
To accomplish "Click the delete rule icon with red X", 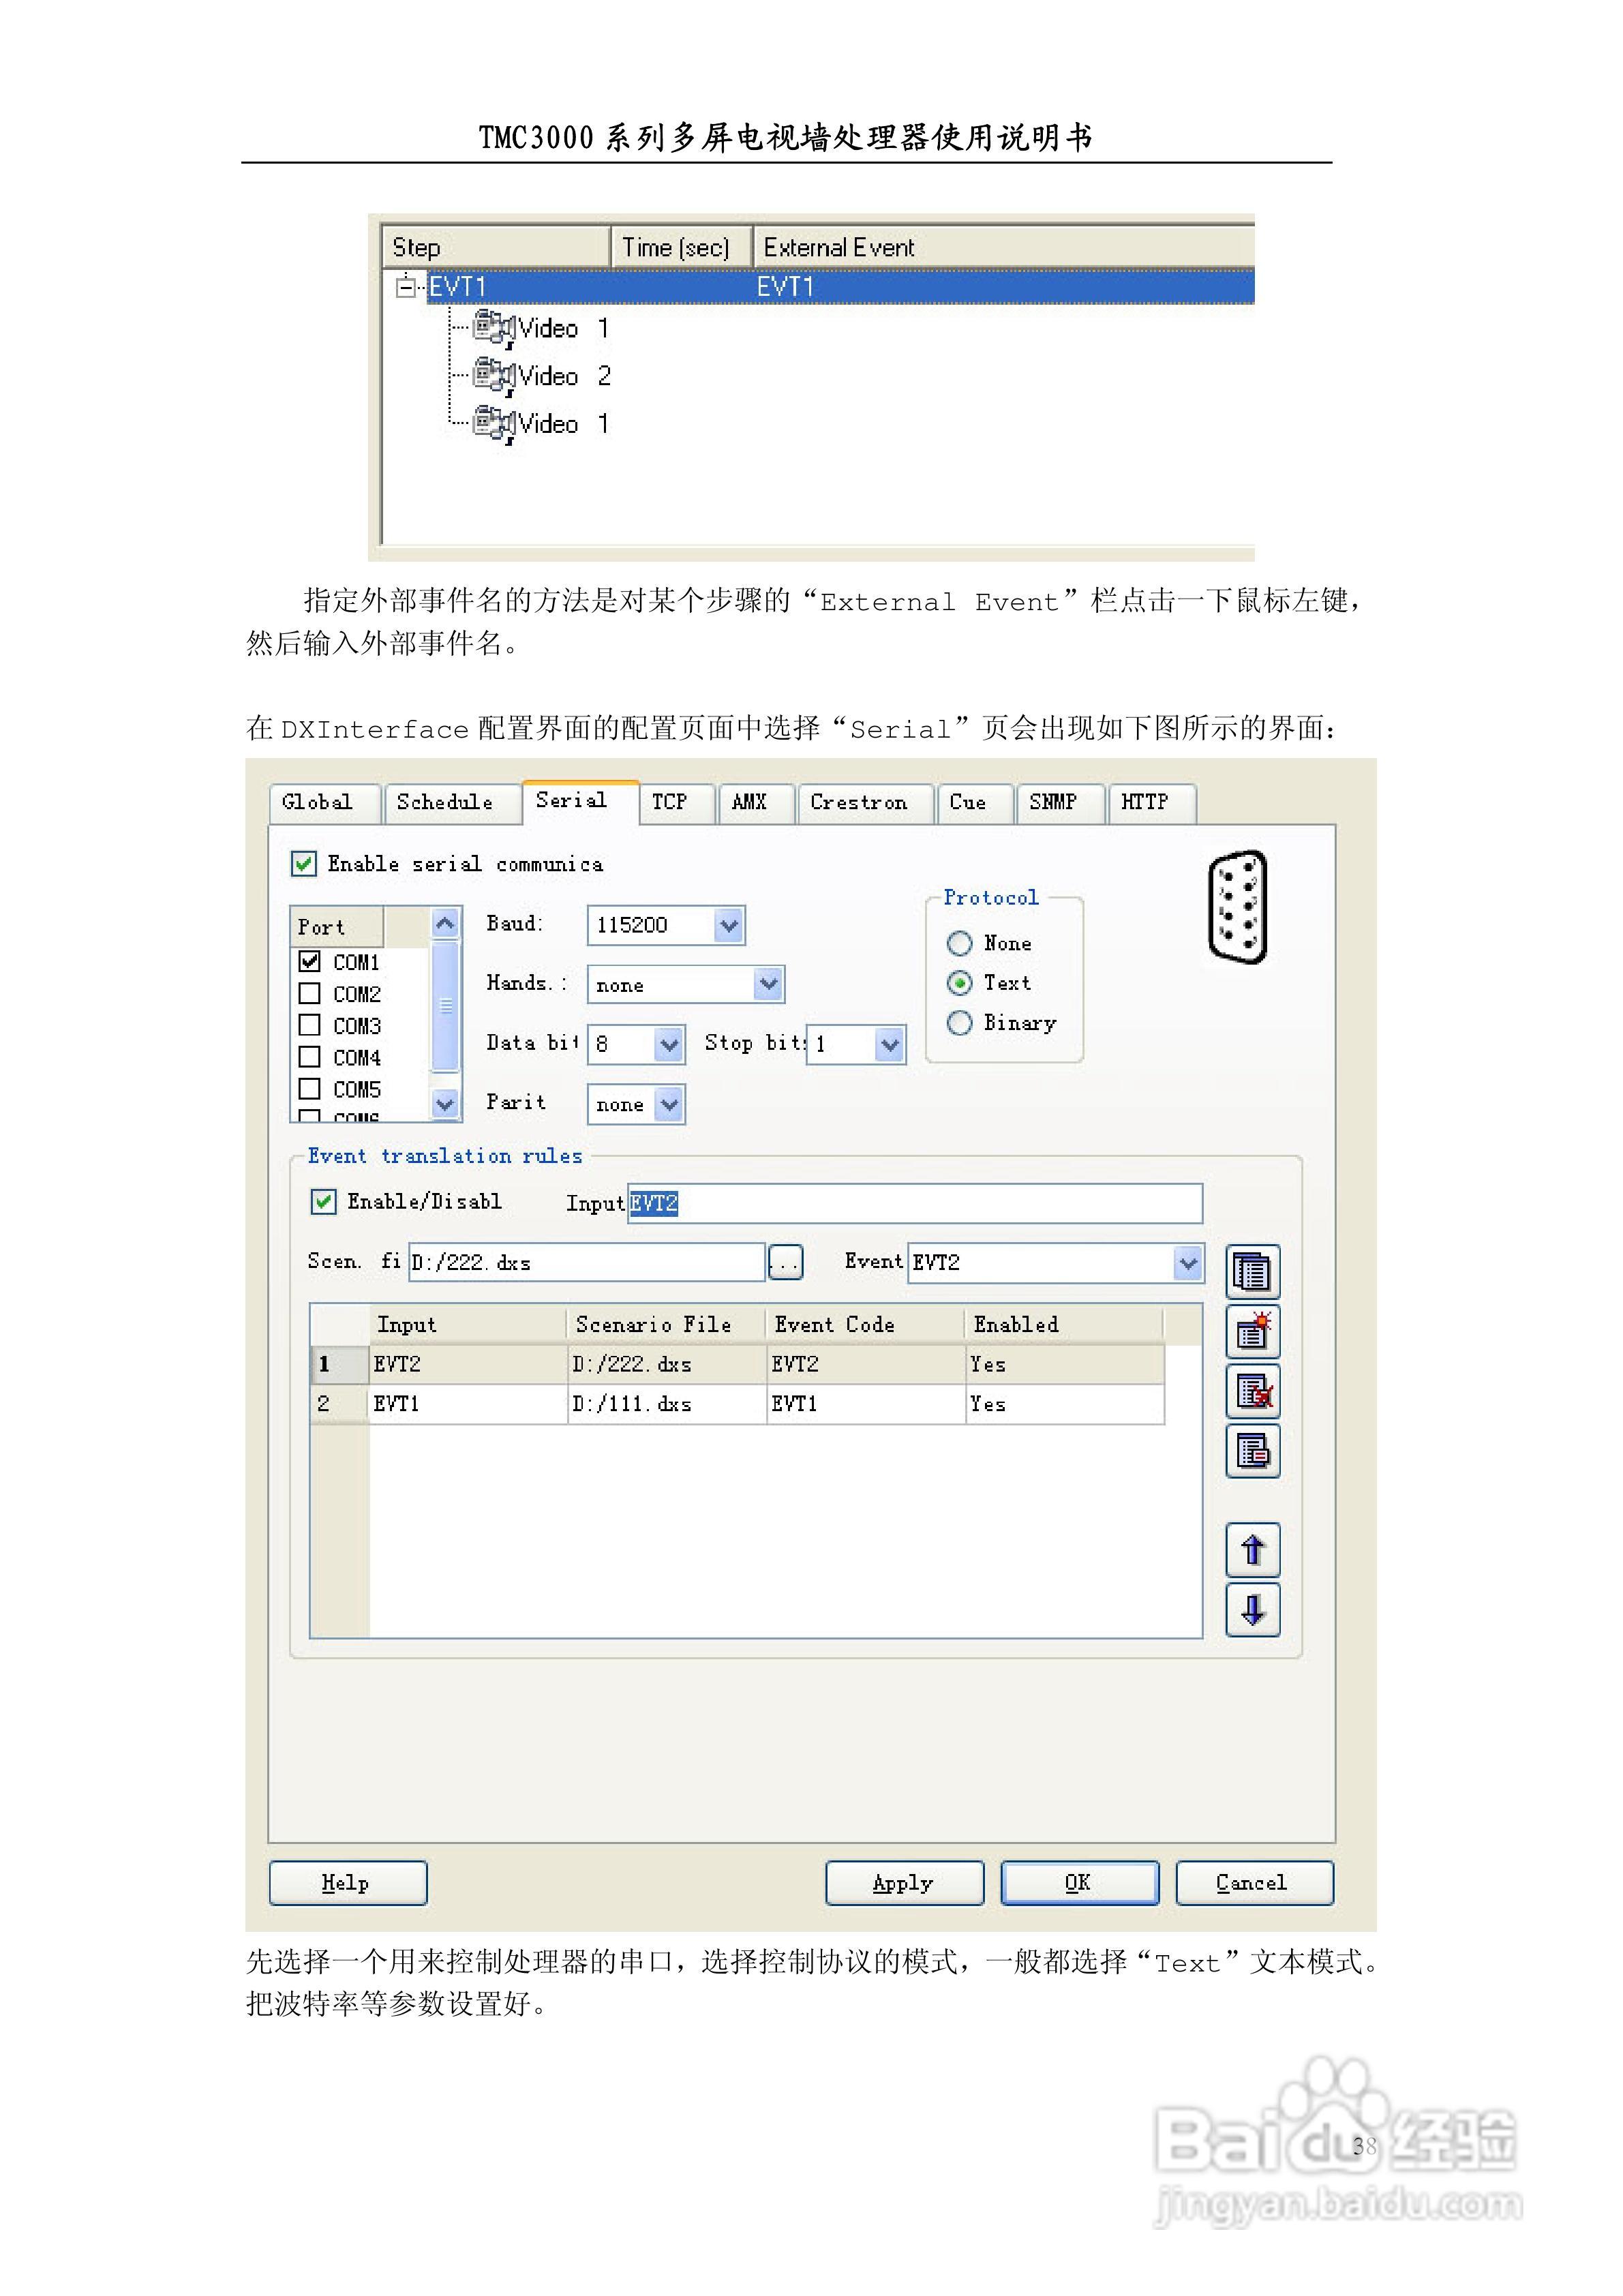I will click(x=1252, y=1391).
